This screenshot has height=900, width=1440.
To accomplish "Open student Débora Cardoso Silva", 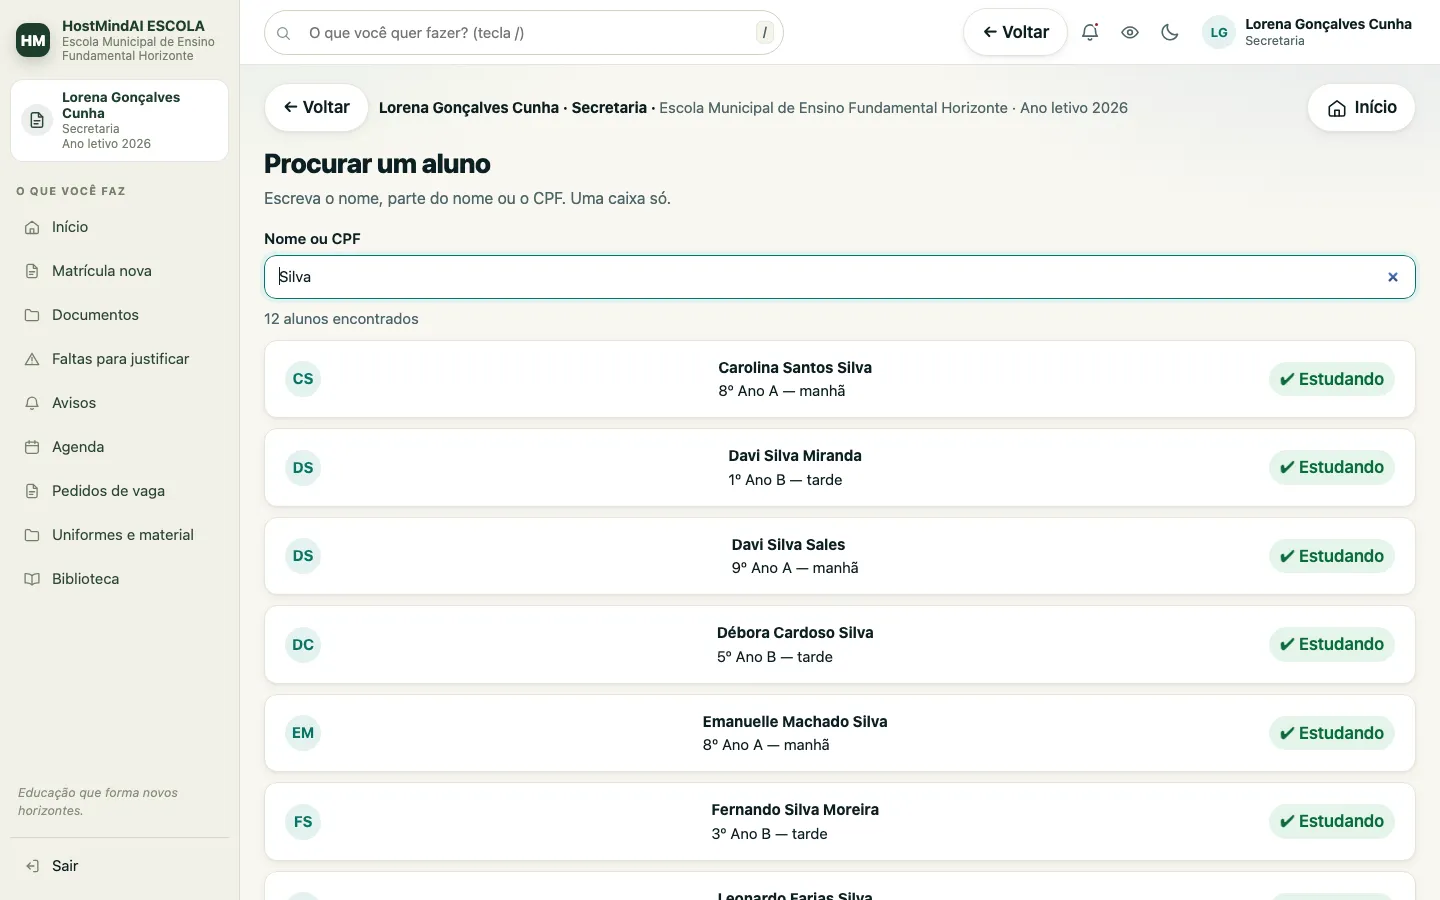I will (840, 645).
